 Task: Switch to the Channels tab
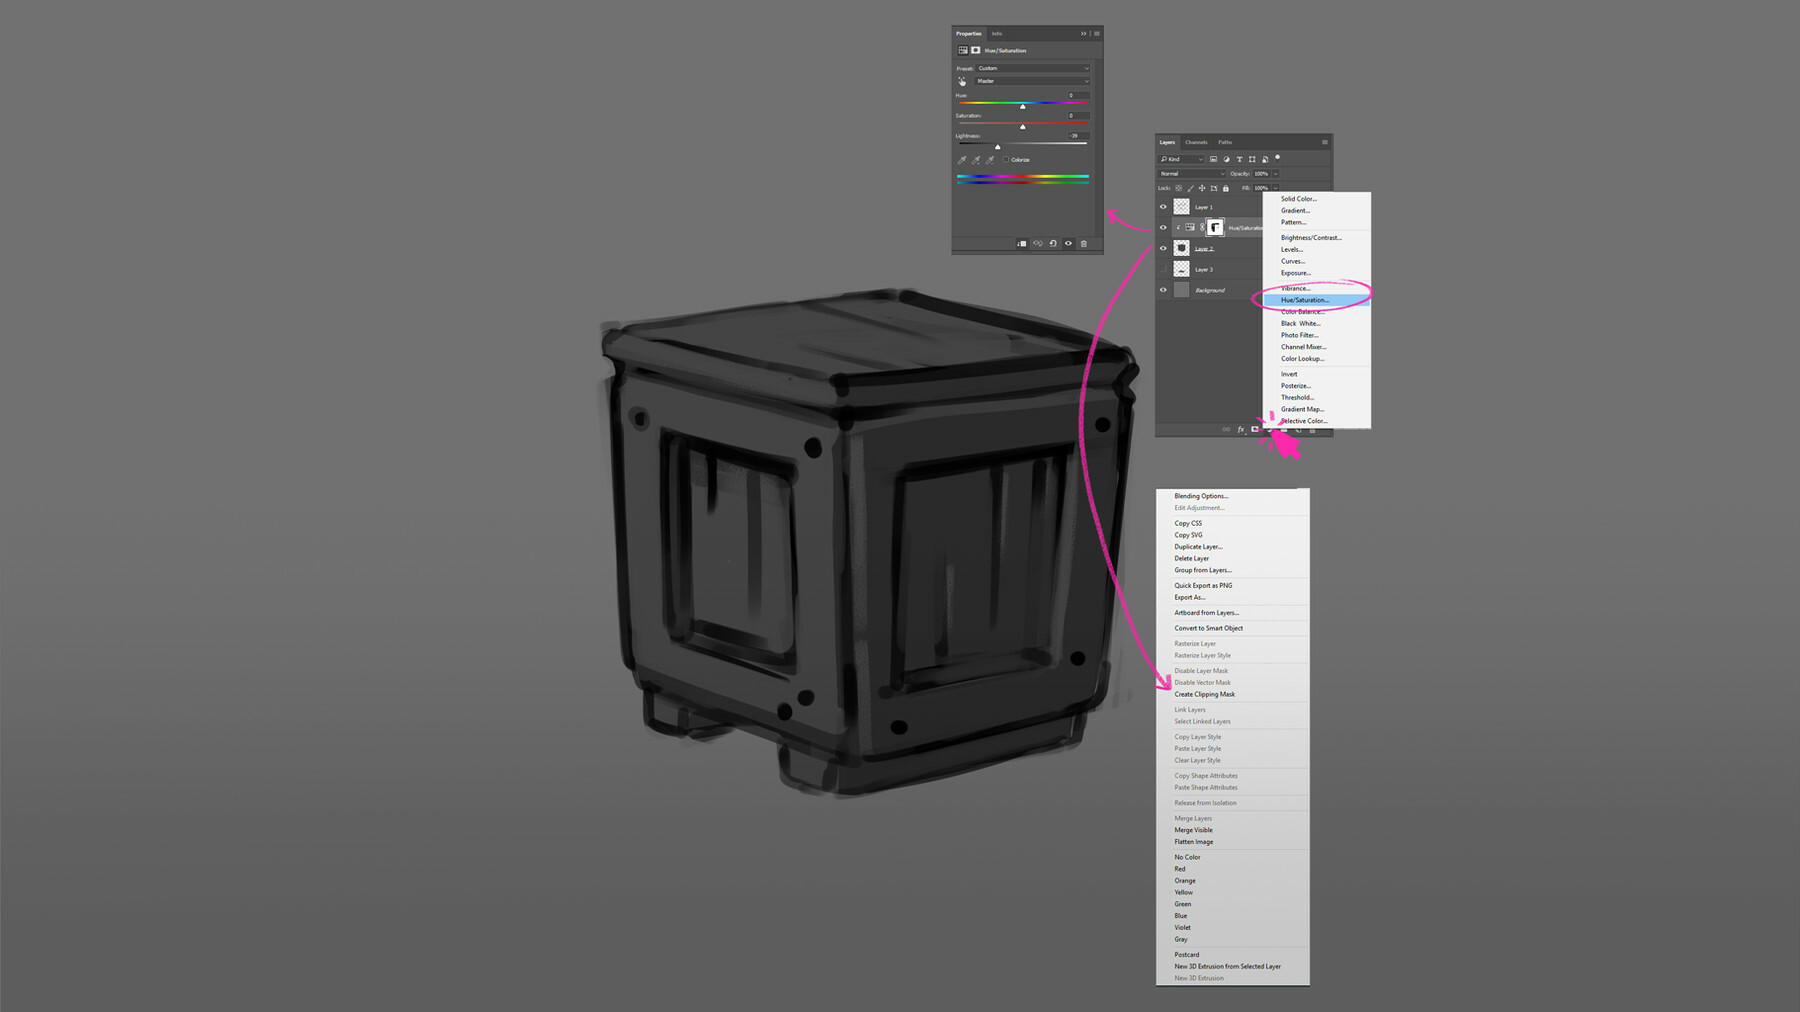(1197, 142)
